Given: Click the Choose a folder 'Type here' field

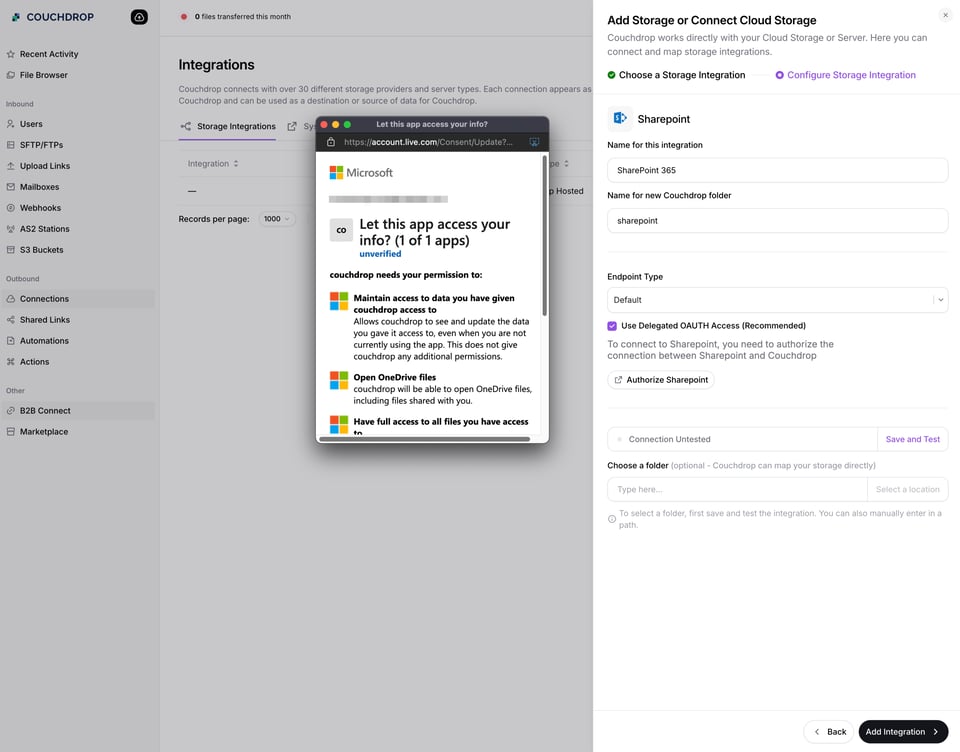Looking at the screenshot, I should [x=737, y=489].
